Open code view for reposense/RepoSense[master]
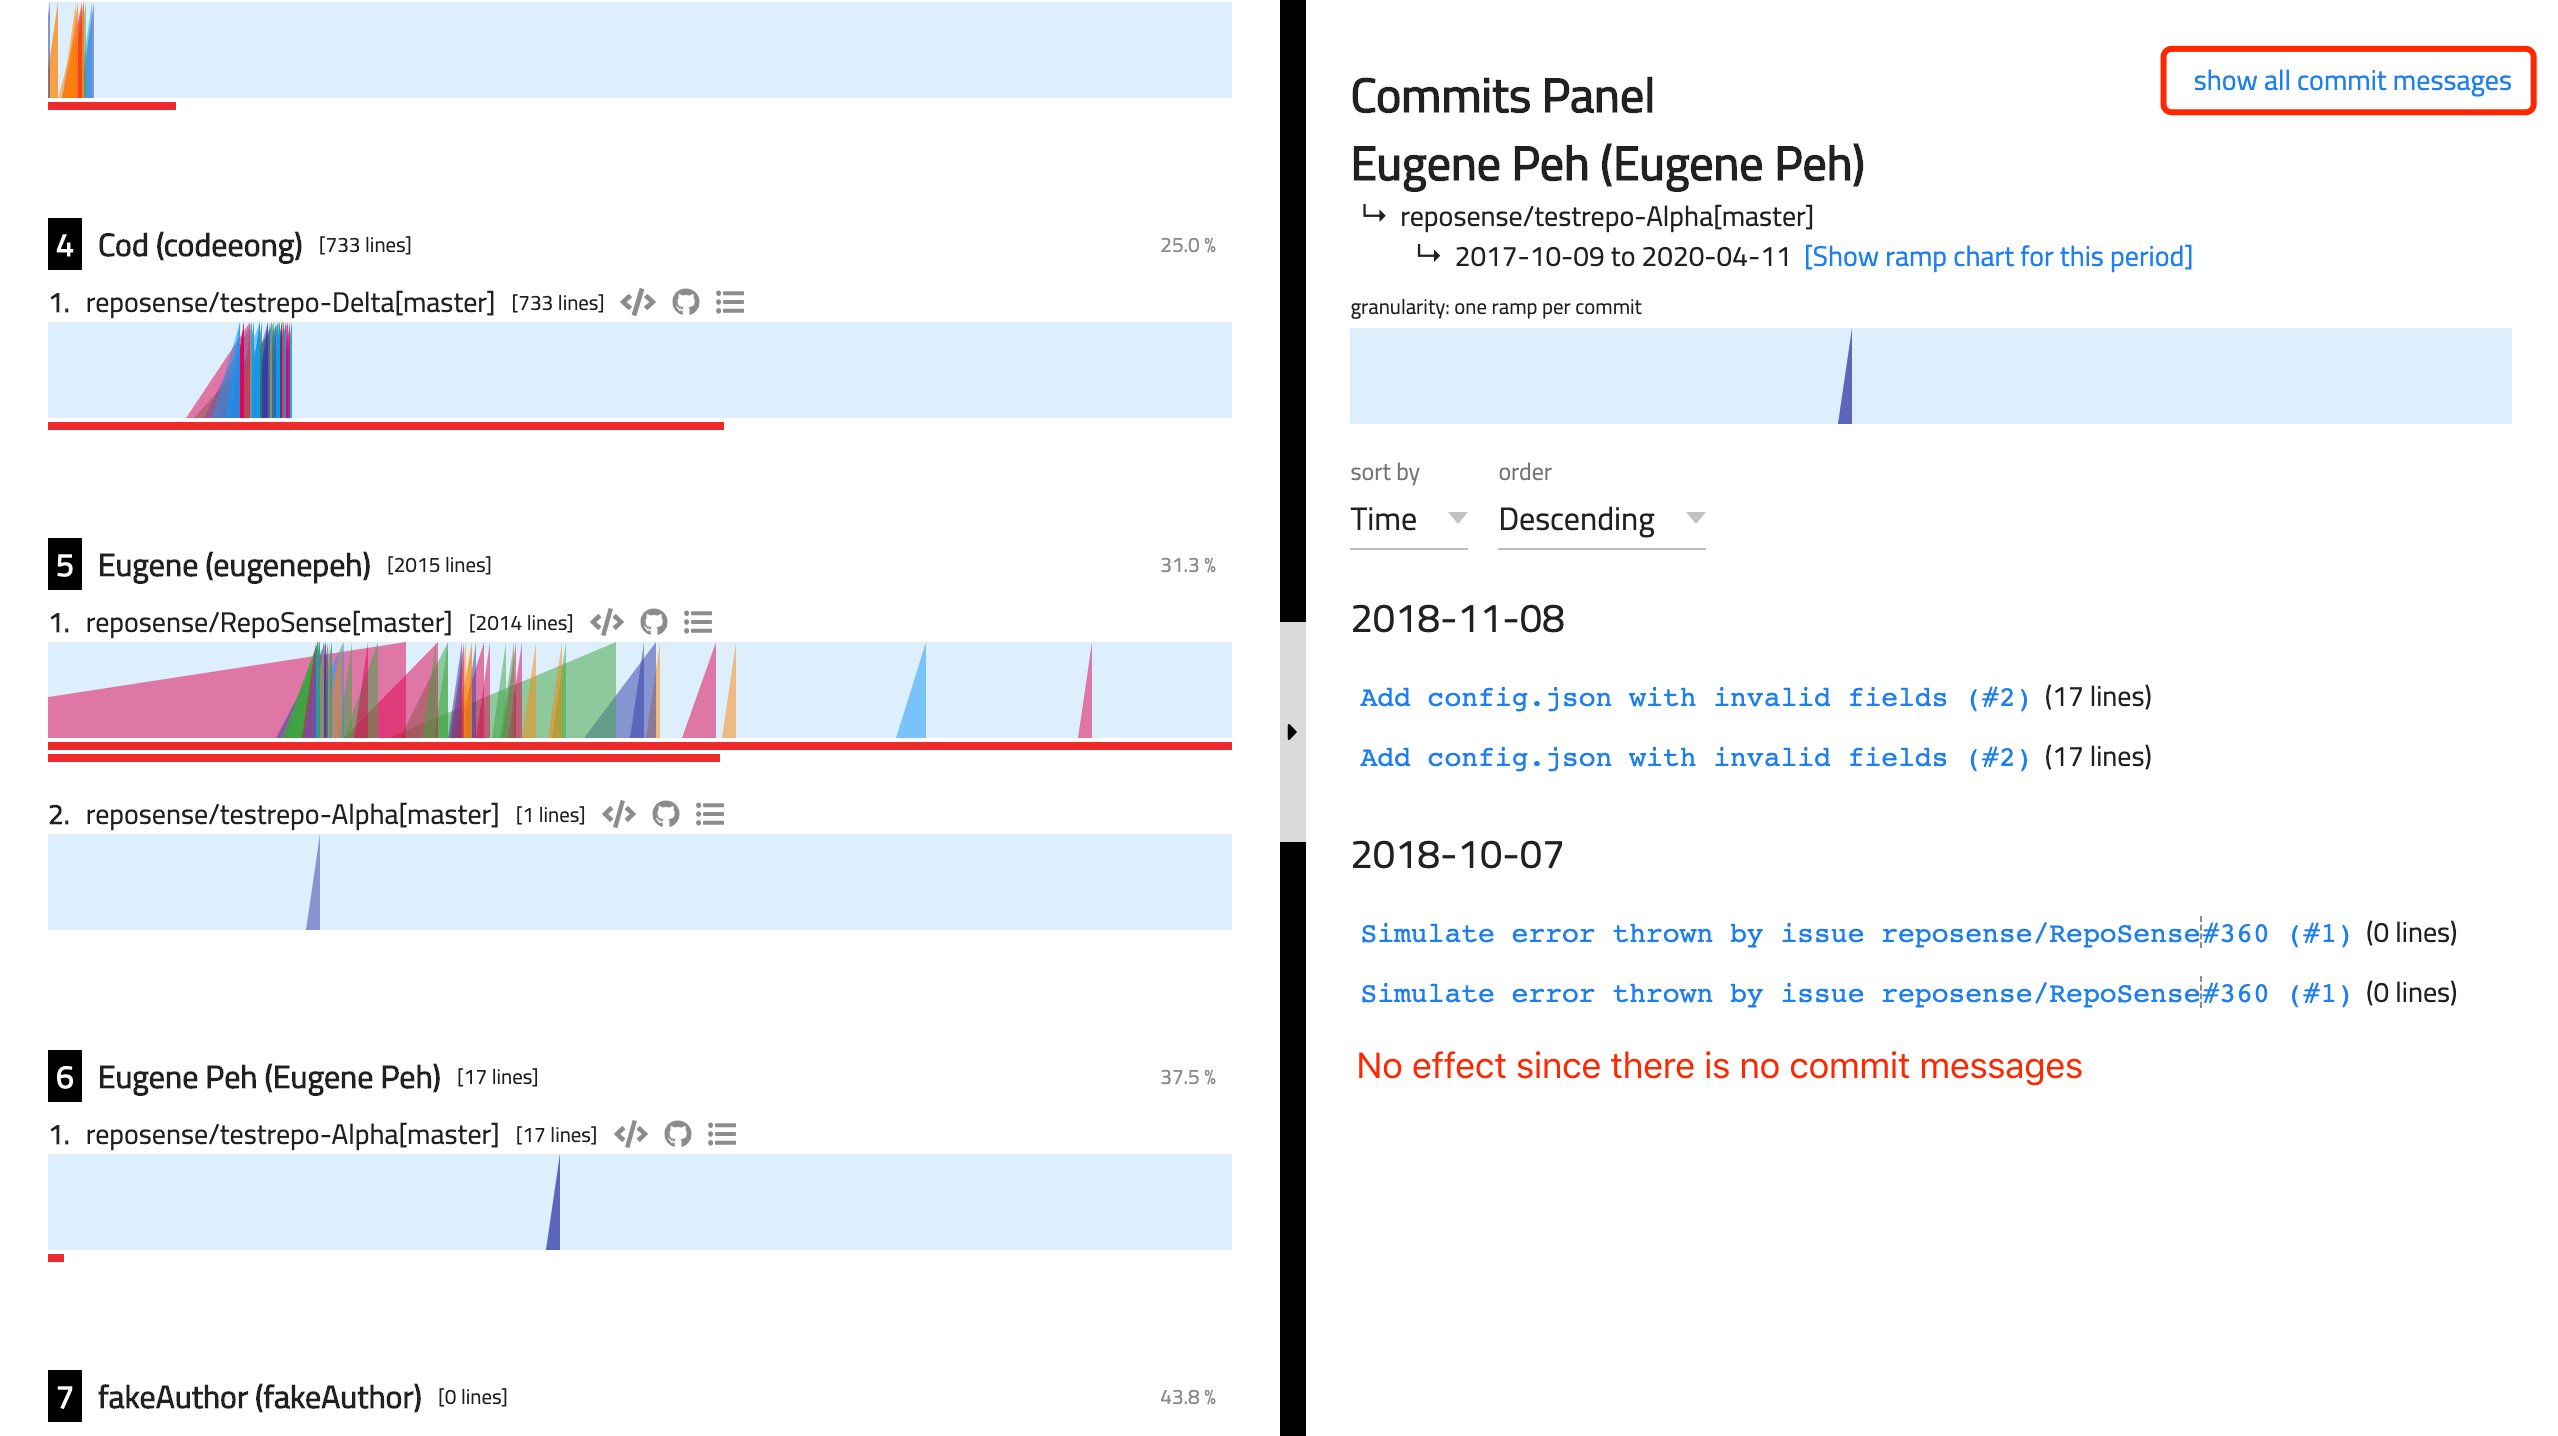Viewport: 2558px width, 1436px height. [605, 621]
